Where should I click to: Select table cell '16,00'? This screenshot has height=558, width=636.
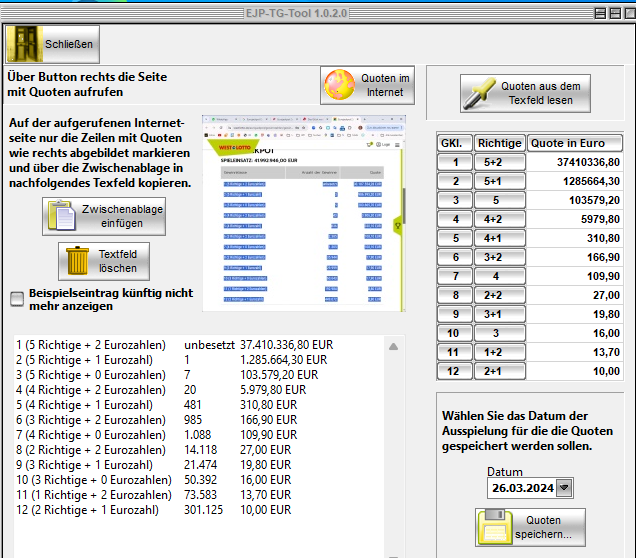click(x=575, y=333)
